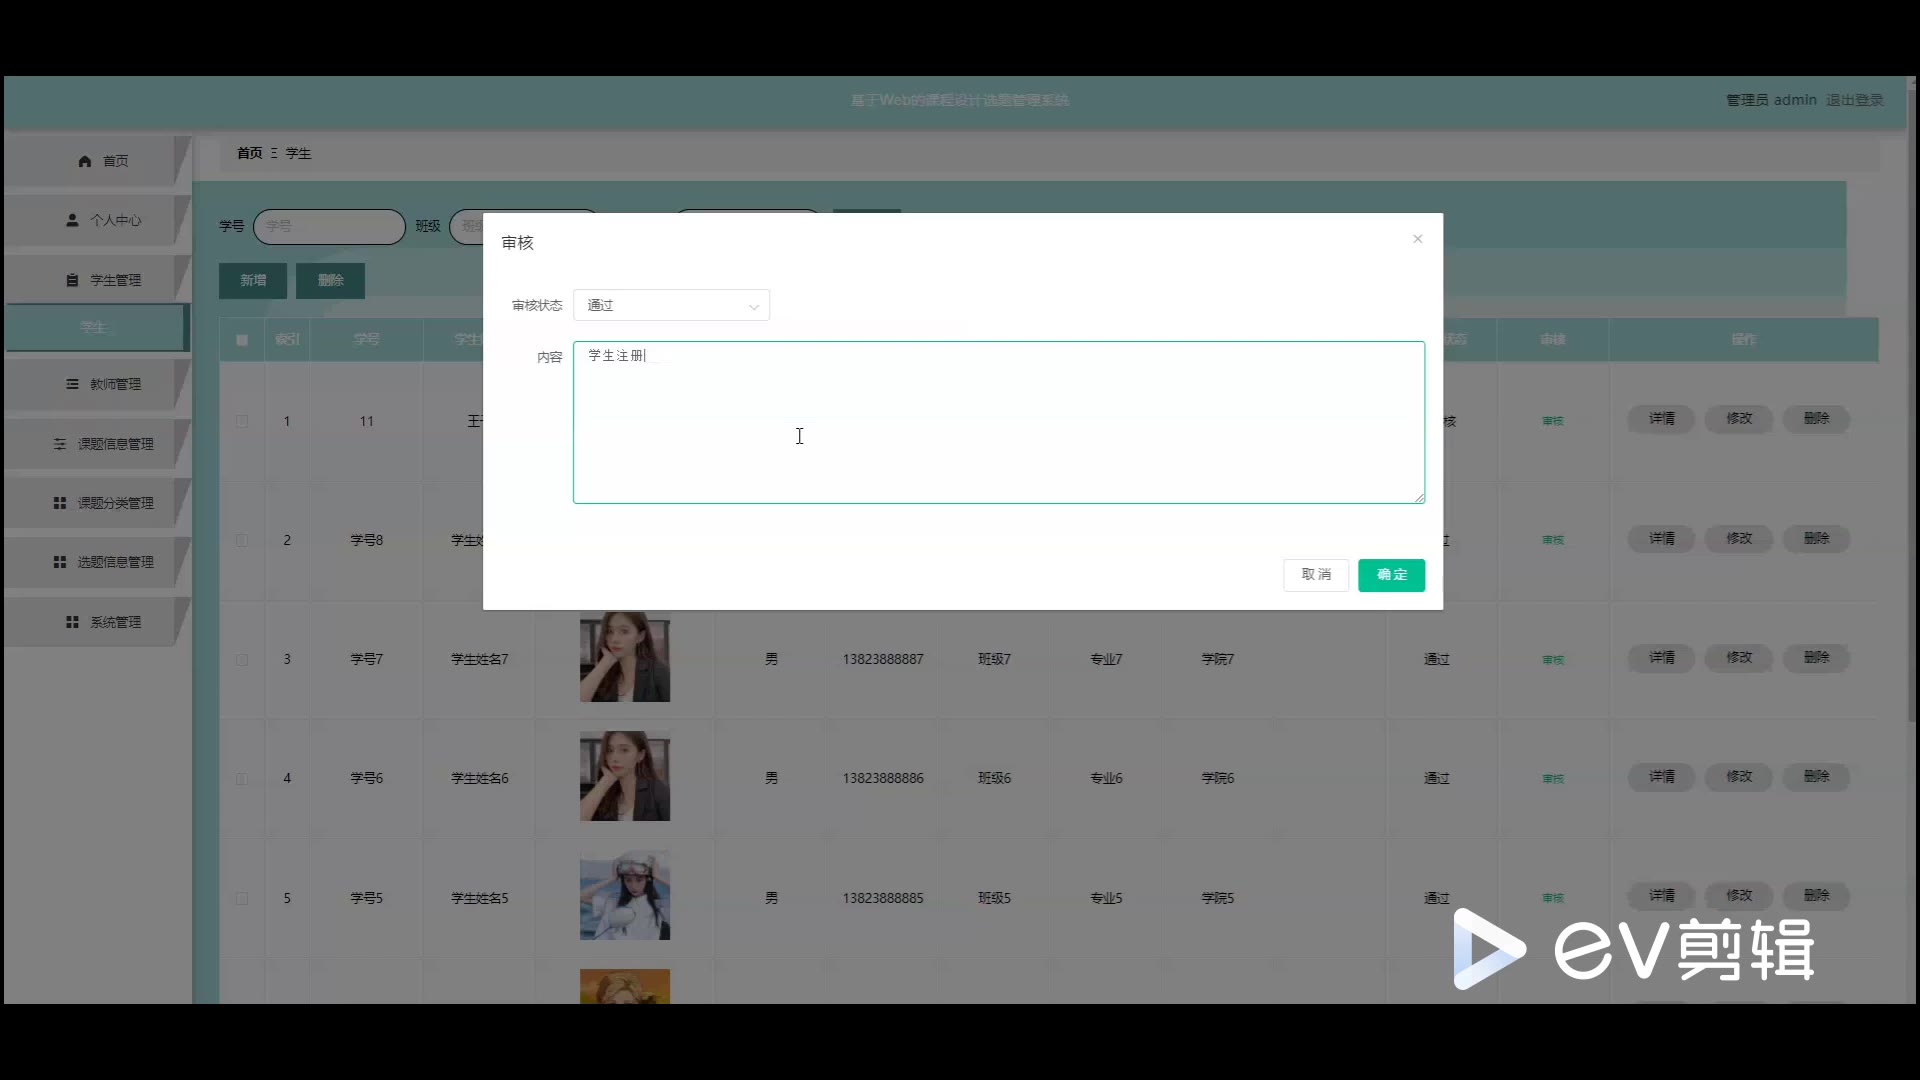Image resolution: width=1920 pixels, height=1080 pixels.
Task: Check the checkbox for row 5
Action: click(x=242, y=899)
